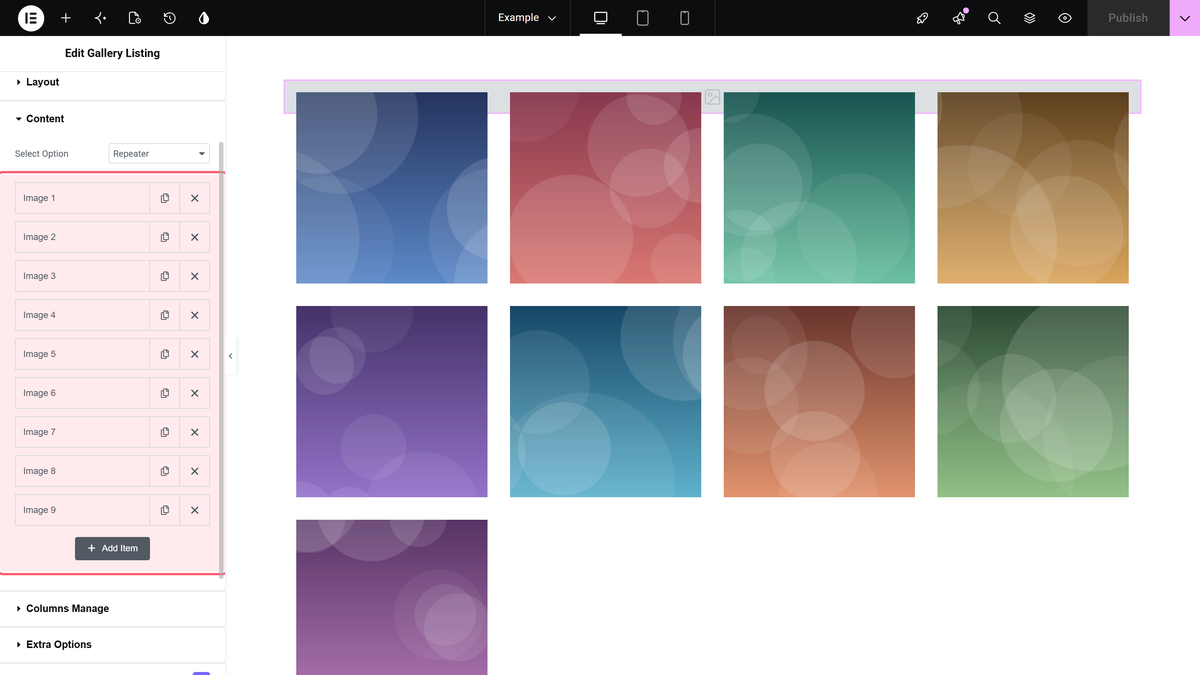The width and height of the screenshot is (1200, 675).
Task: Open the Image 3 repeater item
Action: (x=82, y=276)
